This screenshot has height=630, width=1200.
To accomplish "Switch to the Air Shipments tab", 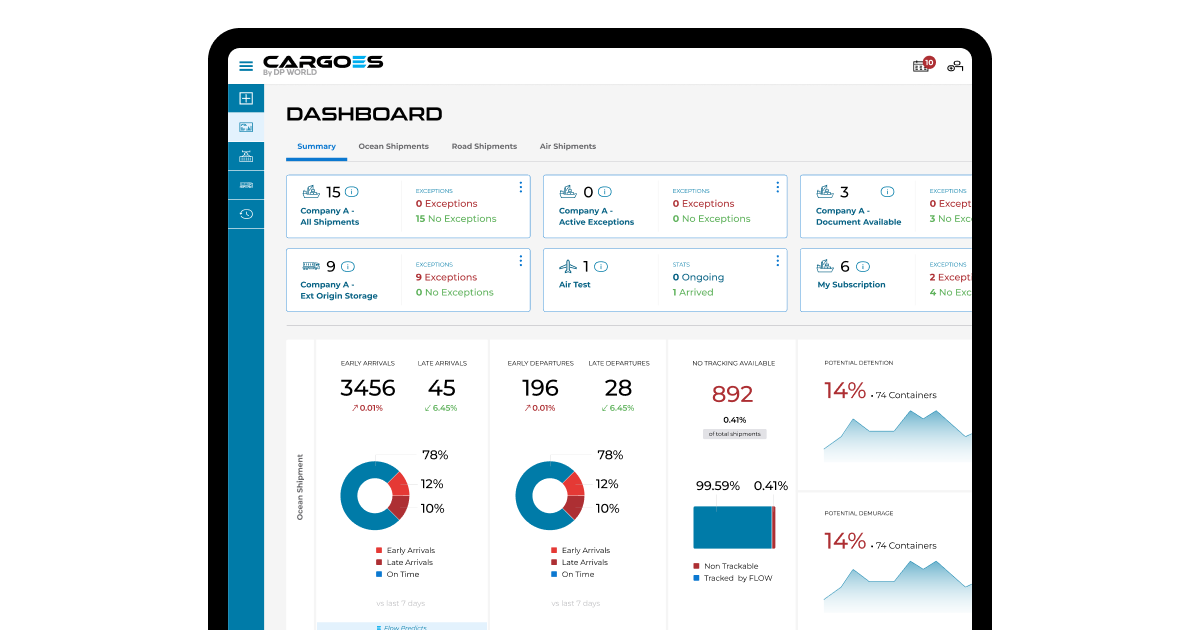I will coord(568,147).
